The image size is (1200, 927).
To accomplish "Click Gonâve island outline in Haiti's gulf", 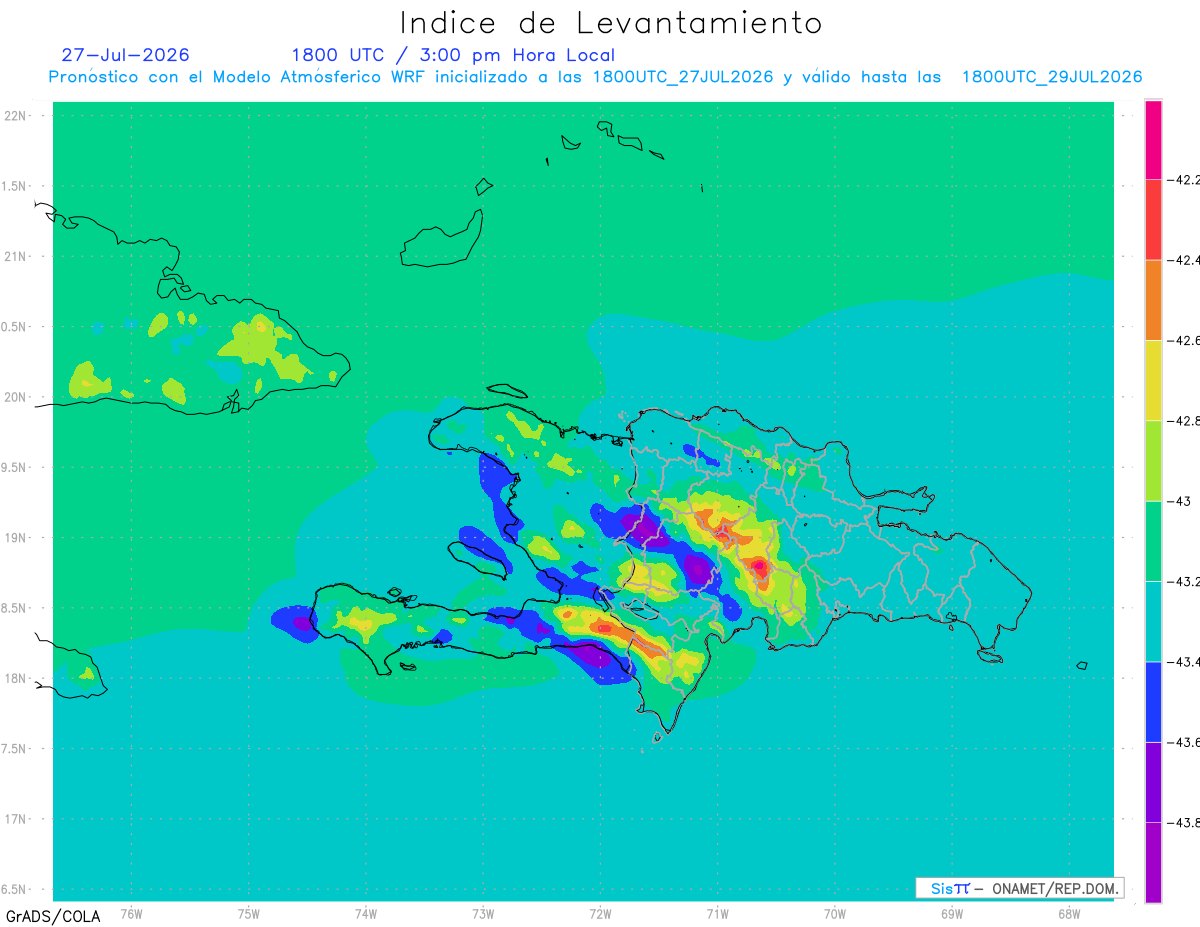I will click(478, 558).
